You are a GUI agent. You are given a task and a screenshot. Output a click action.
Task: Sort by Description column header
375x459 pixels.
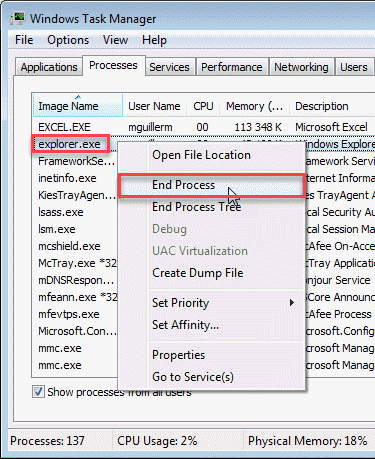(x=332, y=106)
